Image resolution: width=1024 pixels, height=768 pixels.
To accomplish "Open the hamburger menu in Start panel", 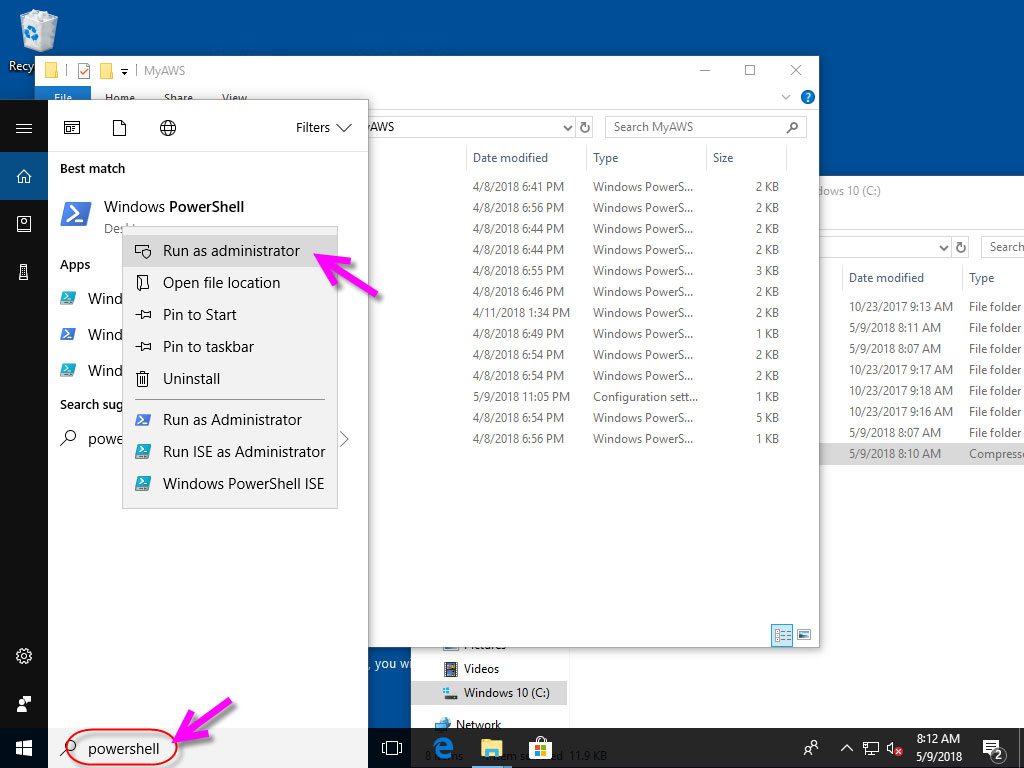I will coord(24,128).
